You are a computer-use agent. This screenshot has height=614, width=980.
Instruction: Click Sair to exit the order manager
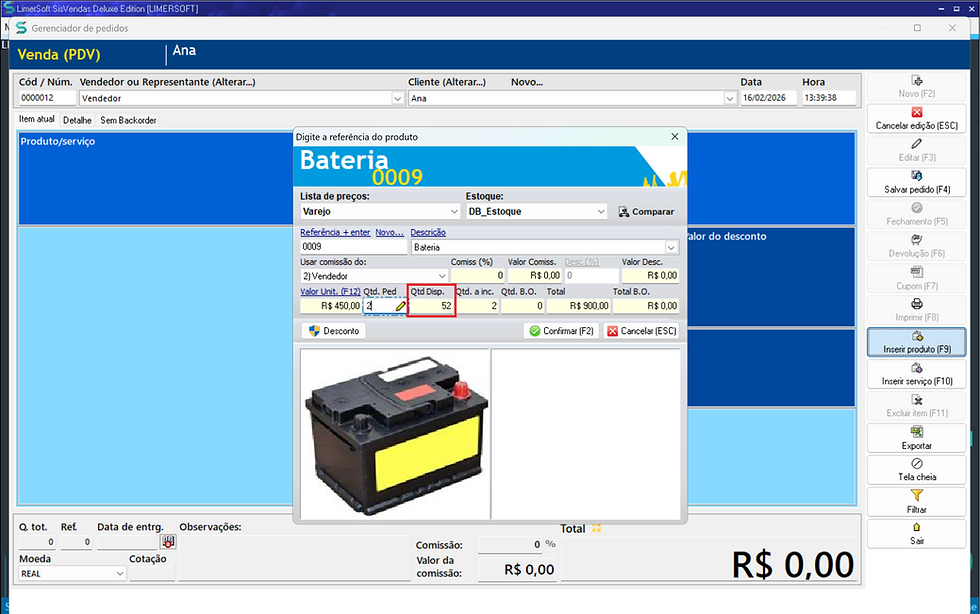point(915,533)
